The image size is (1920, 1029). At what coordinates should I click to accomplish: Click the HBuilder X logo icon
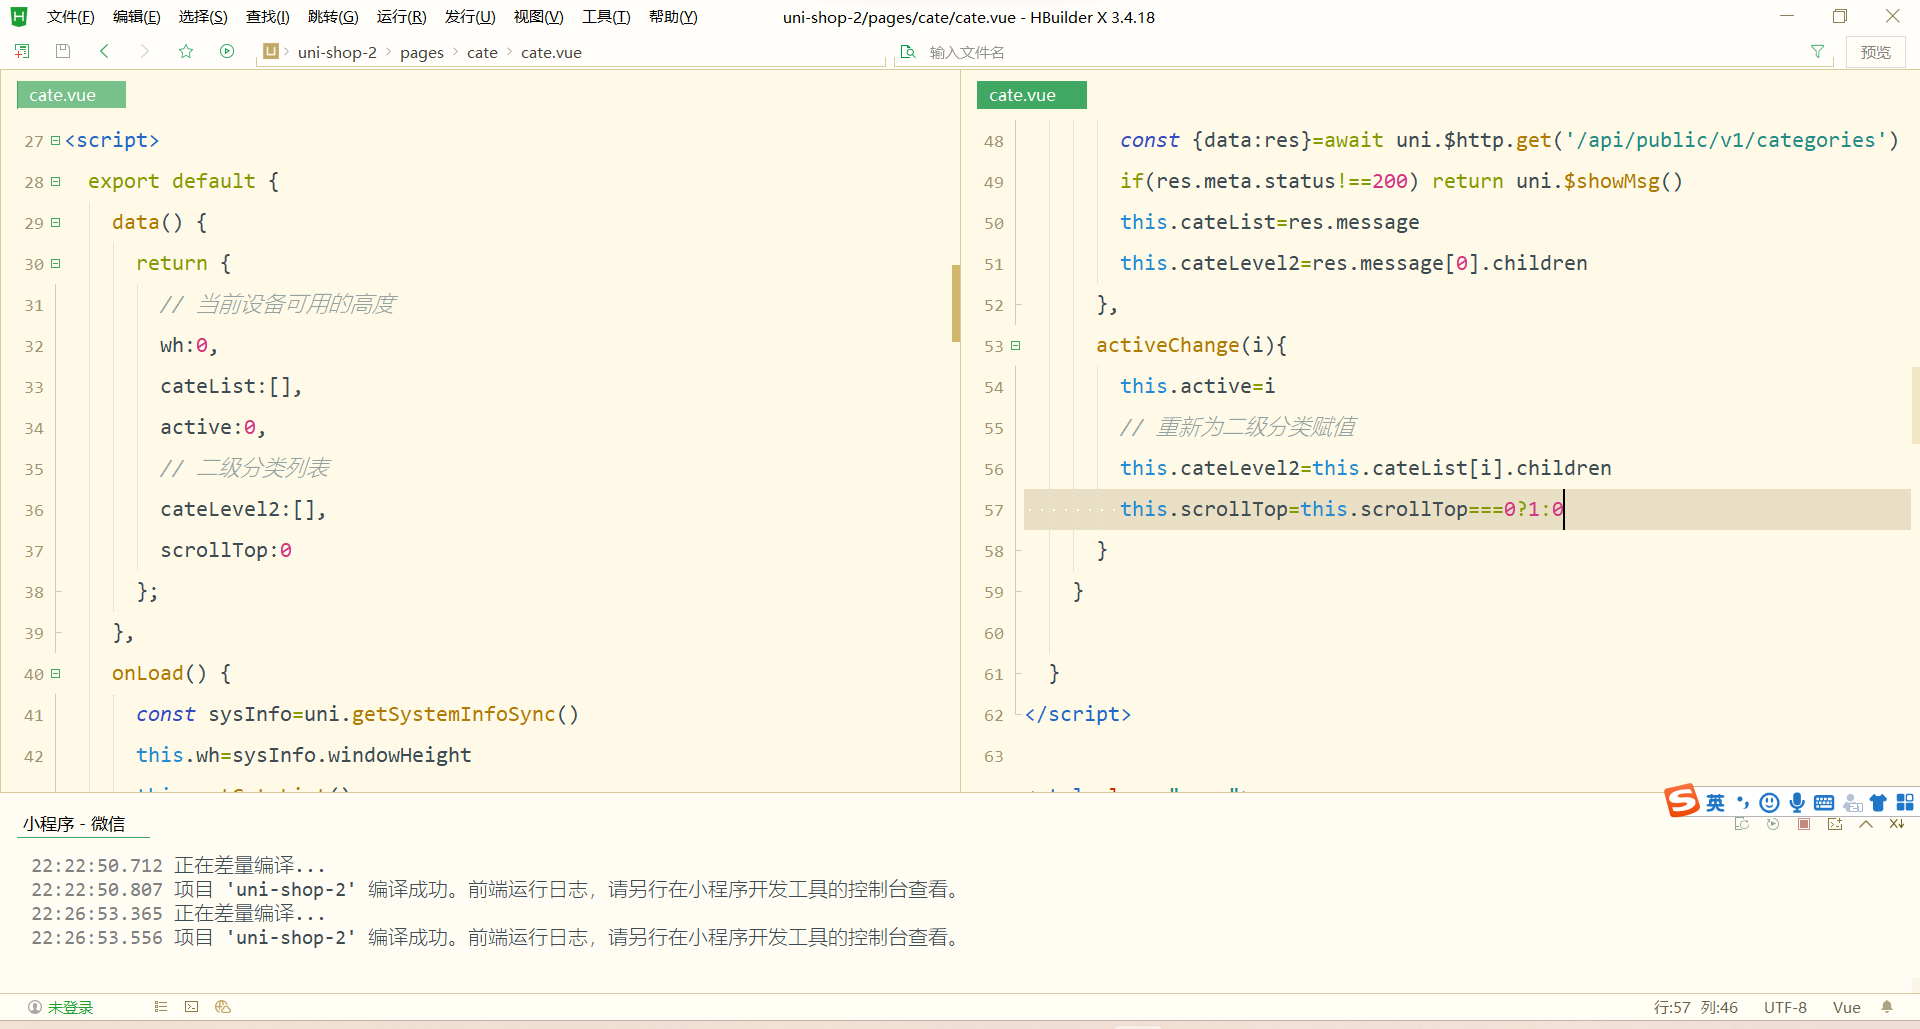(x=19, y=17)
